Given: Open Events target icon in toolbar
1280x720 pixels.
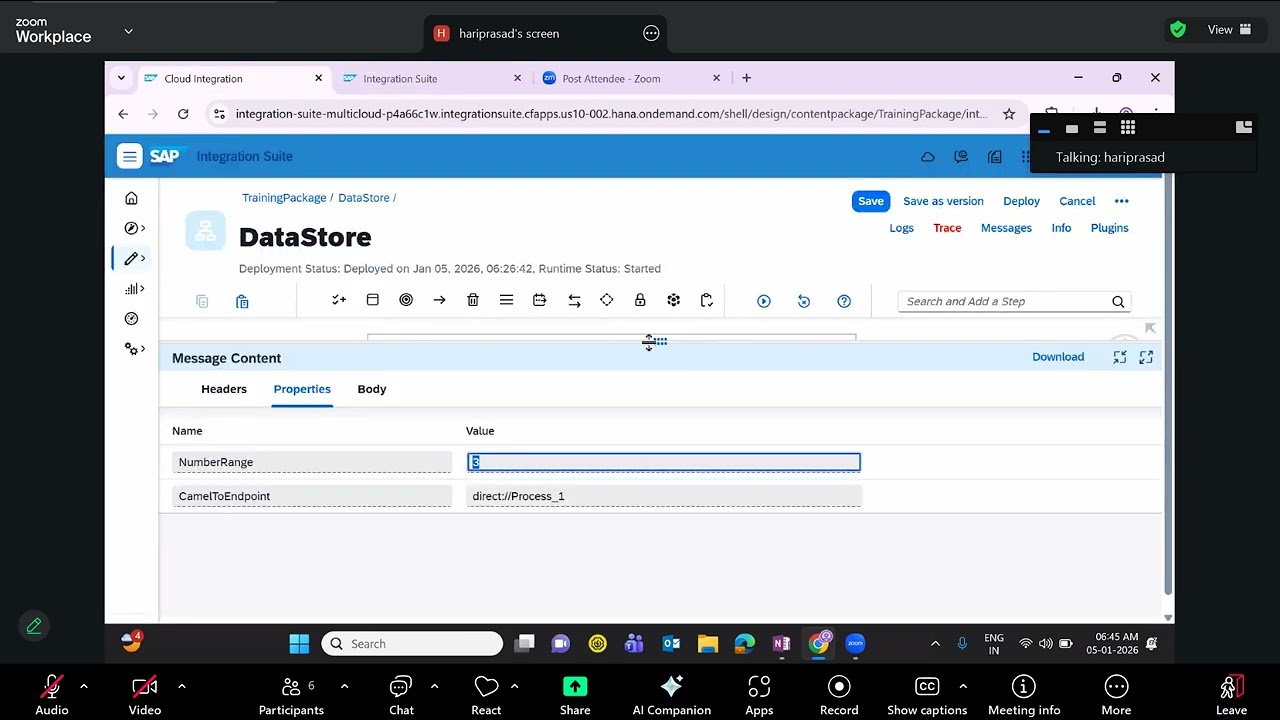Looking at the screenshot, I should point(406,300).
